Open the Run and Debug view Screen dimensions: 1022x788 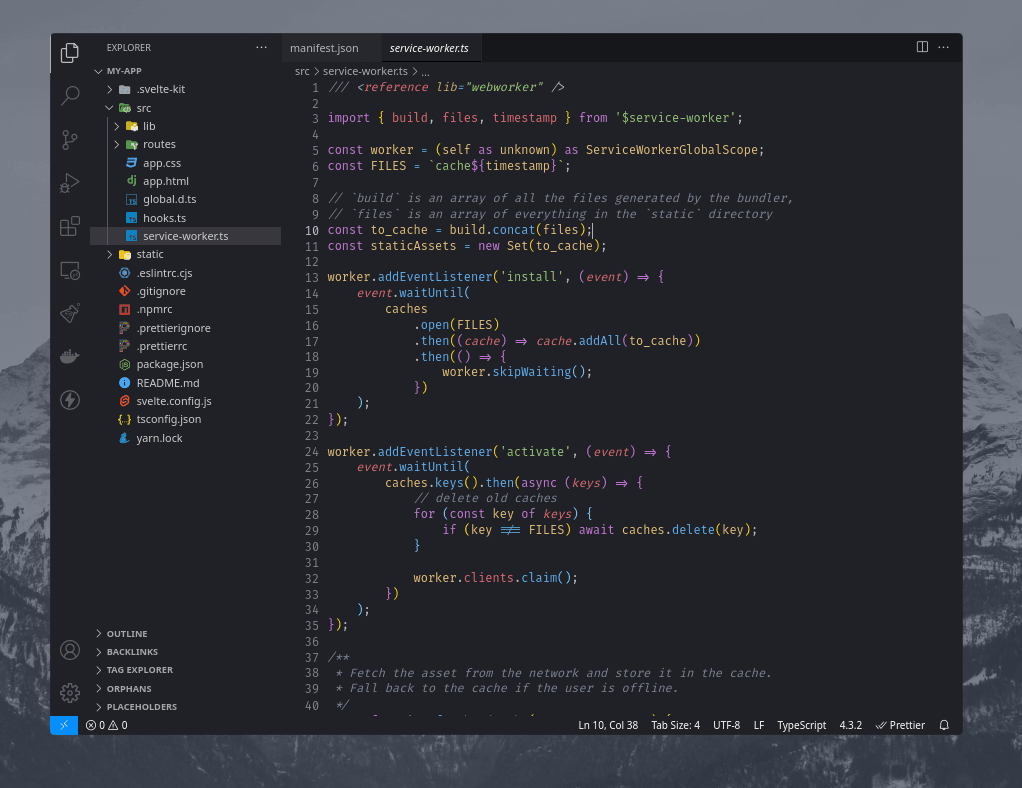[70, 183]
